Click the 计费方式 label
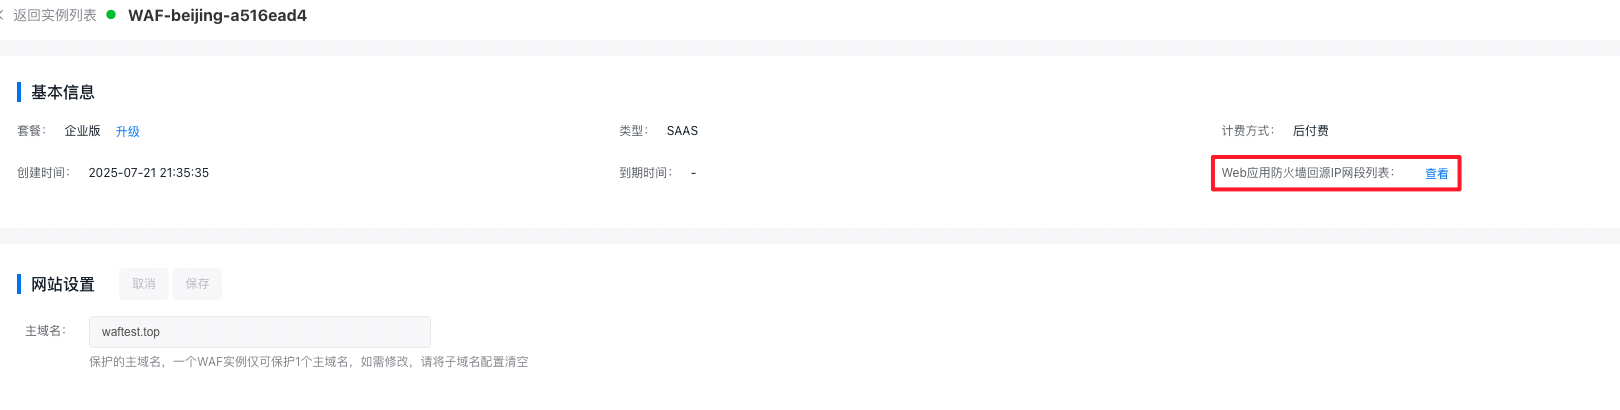Viewport: 1620px width, 410px height. [1248, 131]
